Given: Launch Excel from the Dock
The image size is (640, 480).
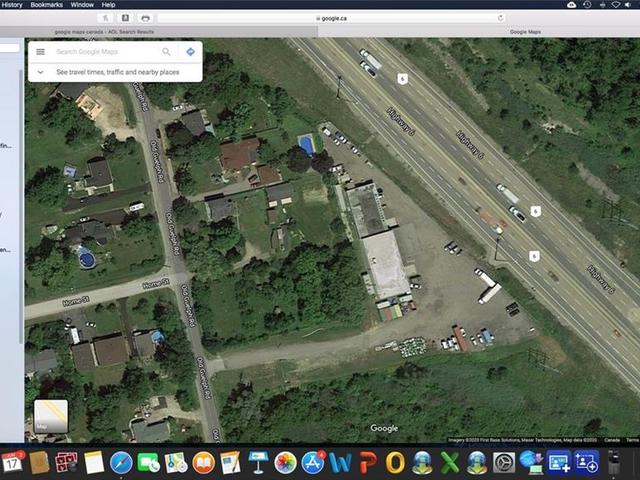Looking at the screenshot, I should tap(450, 463).
